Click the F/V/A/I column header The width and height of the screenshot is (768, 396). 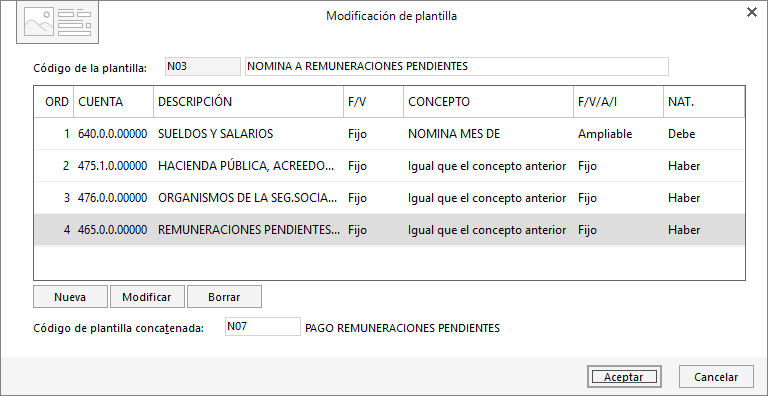pyautogui.click(x=619, y=102)
